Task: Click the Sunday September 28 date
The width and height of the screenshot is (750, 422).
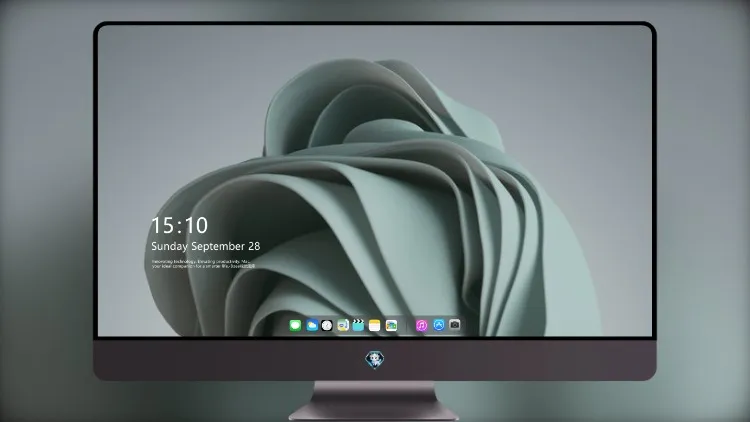Action: 206,246
